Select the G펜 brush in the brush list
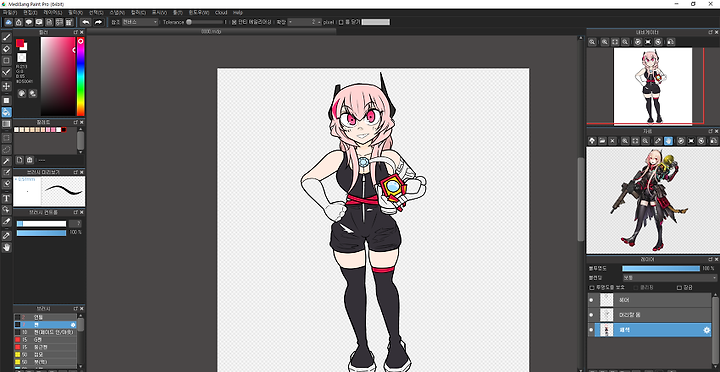The image size is (720, 372). (x=45, y=339)
